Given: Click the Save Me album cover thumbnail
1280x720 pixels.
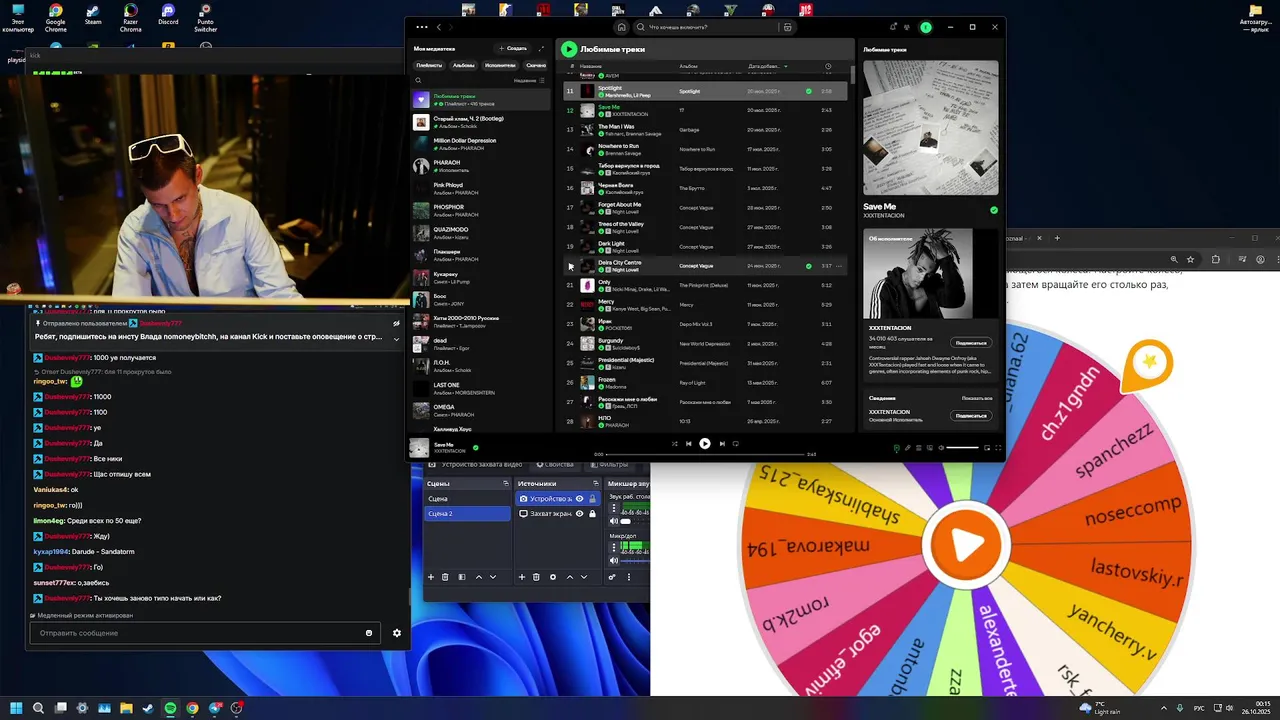Looking at the screenshot, I should tap(418, 448).
